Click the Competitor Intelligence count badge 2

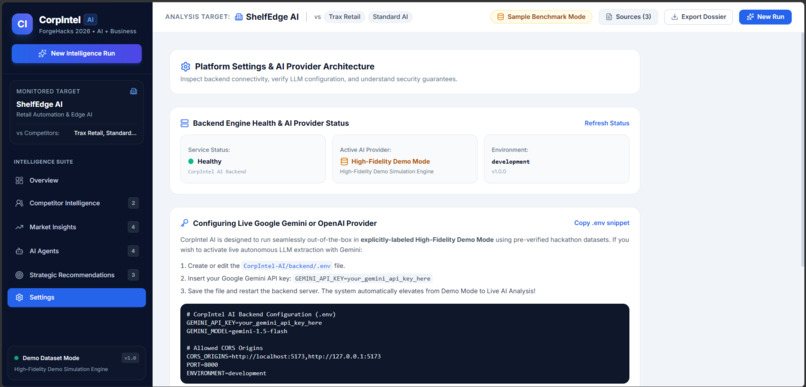coord(133,203)
